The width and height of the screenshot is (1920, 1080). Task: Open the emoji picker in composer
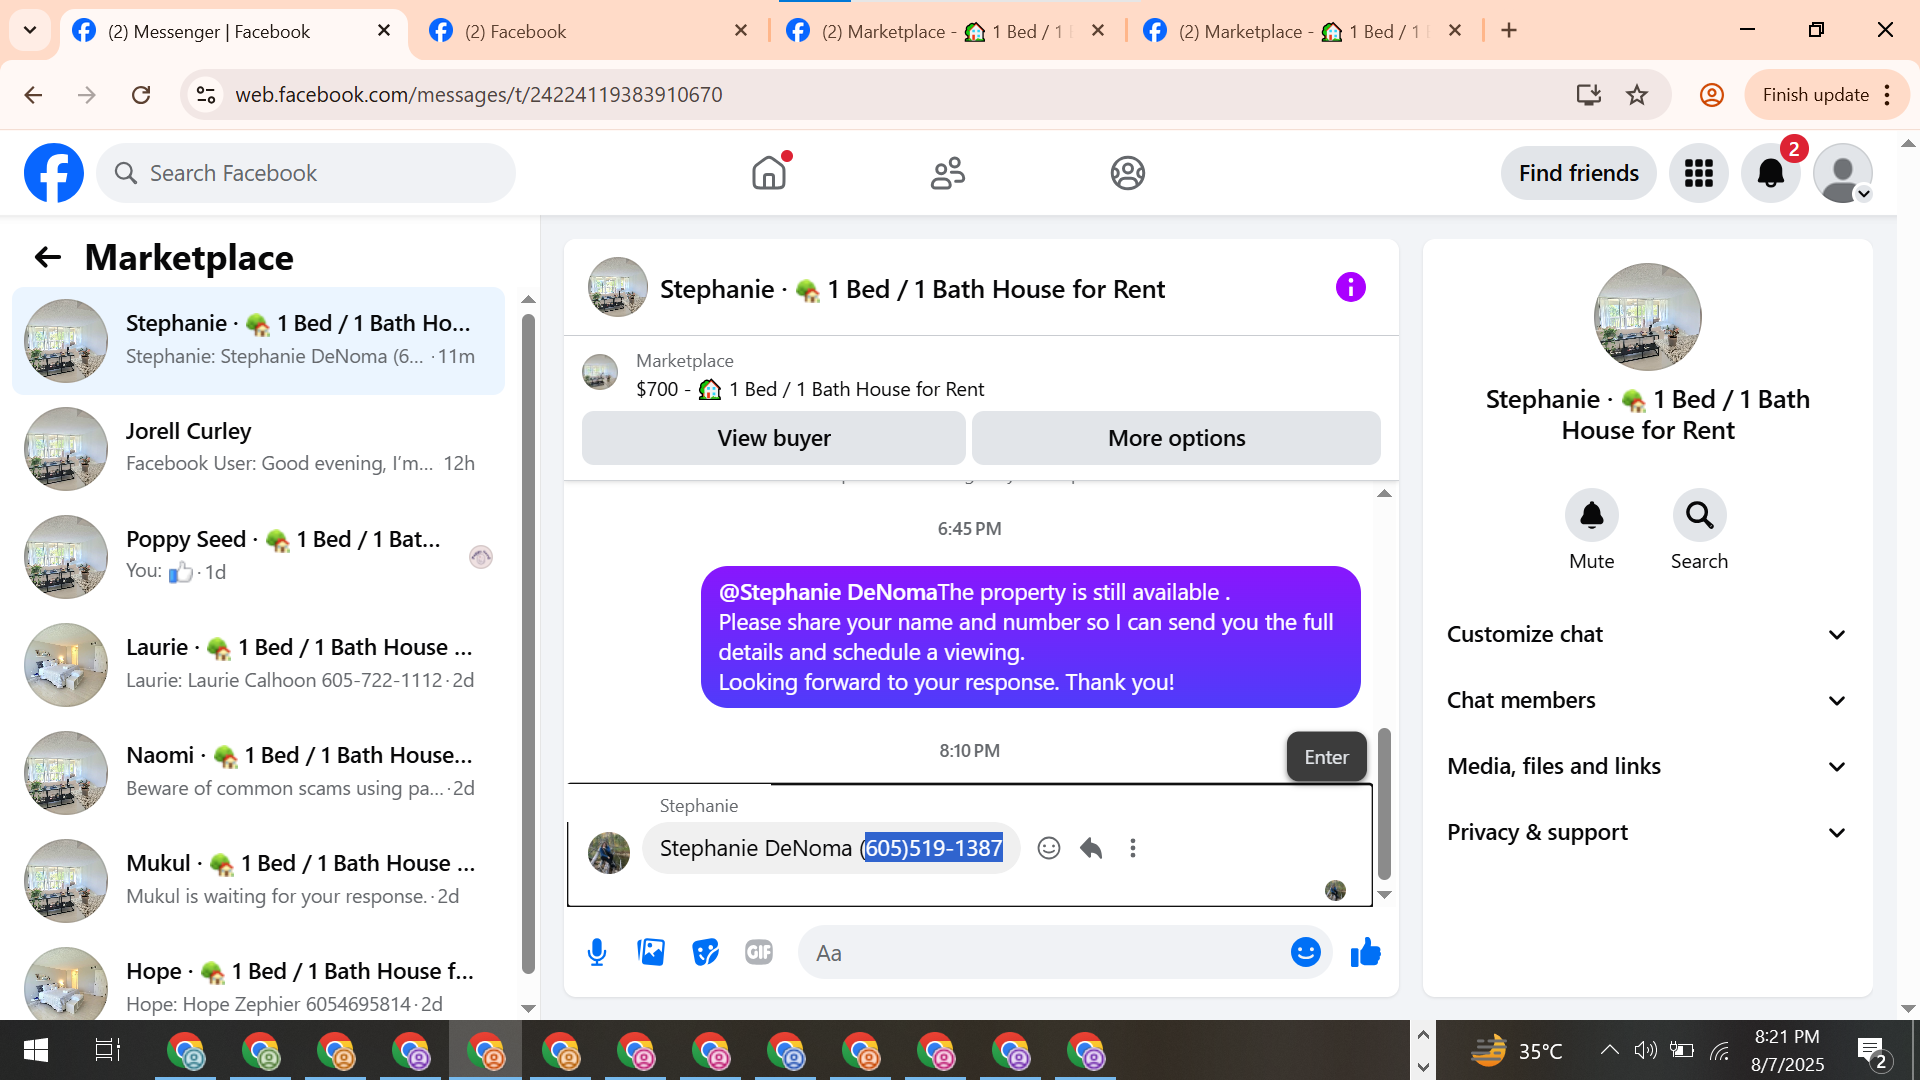(x=1305, y=953)
